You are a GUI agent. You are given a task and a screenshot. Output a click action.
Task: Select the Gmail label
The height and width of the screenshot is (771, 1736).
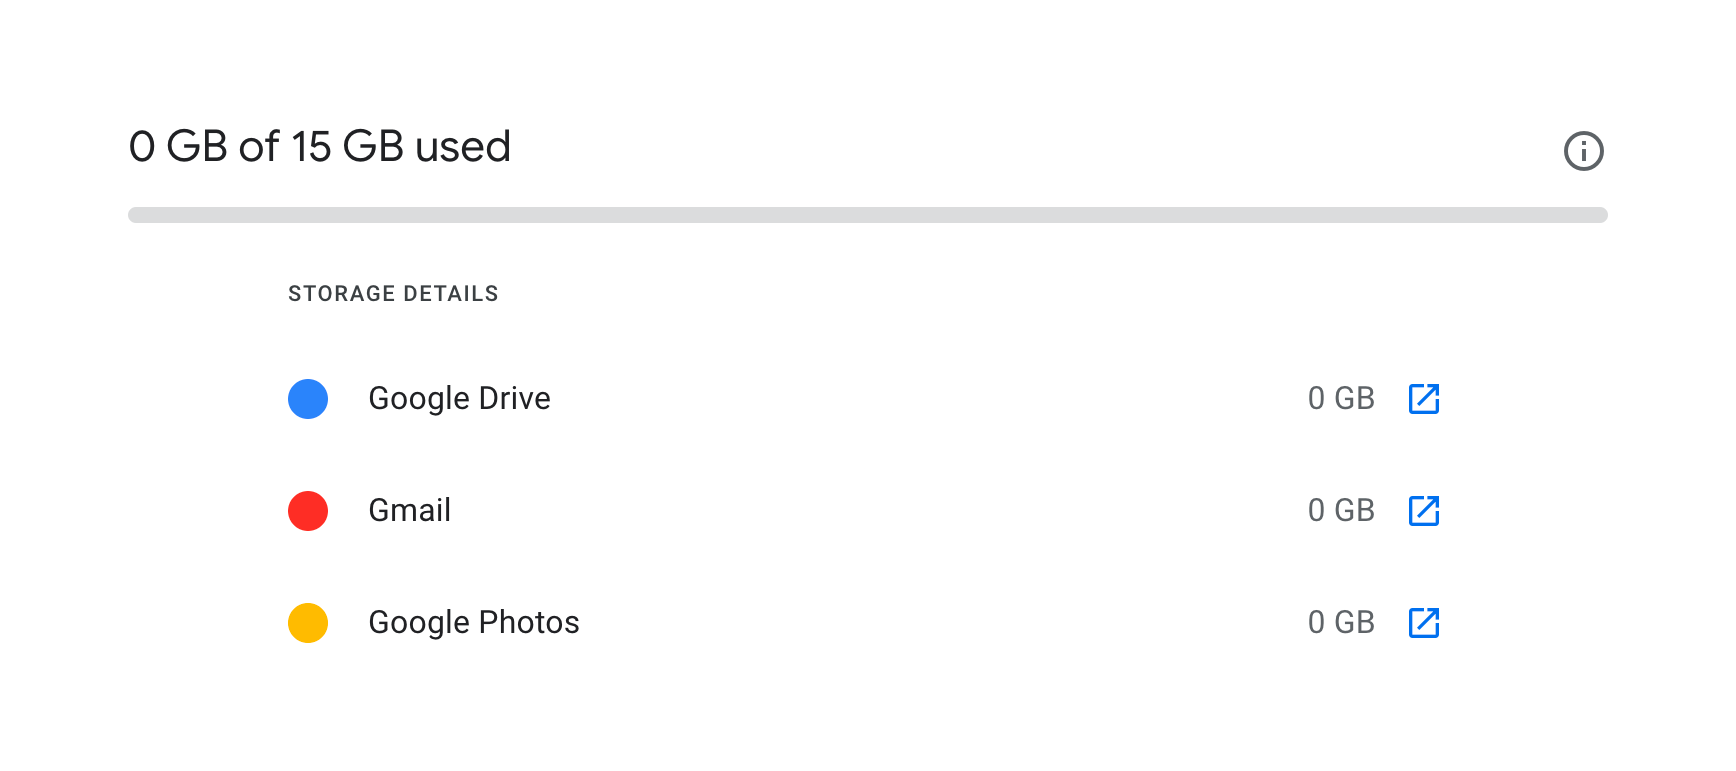click(x=409, y=511)
